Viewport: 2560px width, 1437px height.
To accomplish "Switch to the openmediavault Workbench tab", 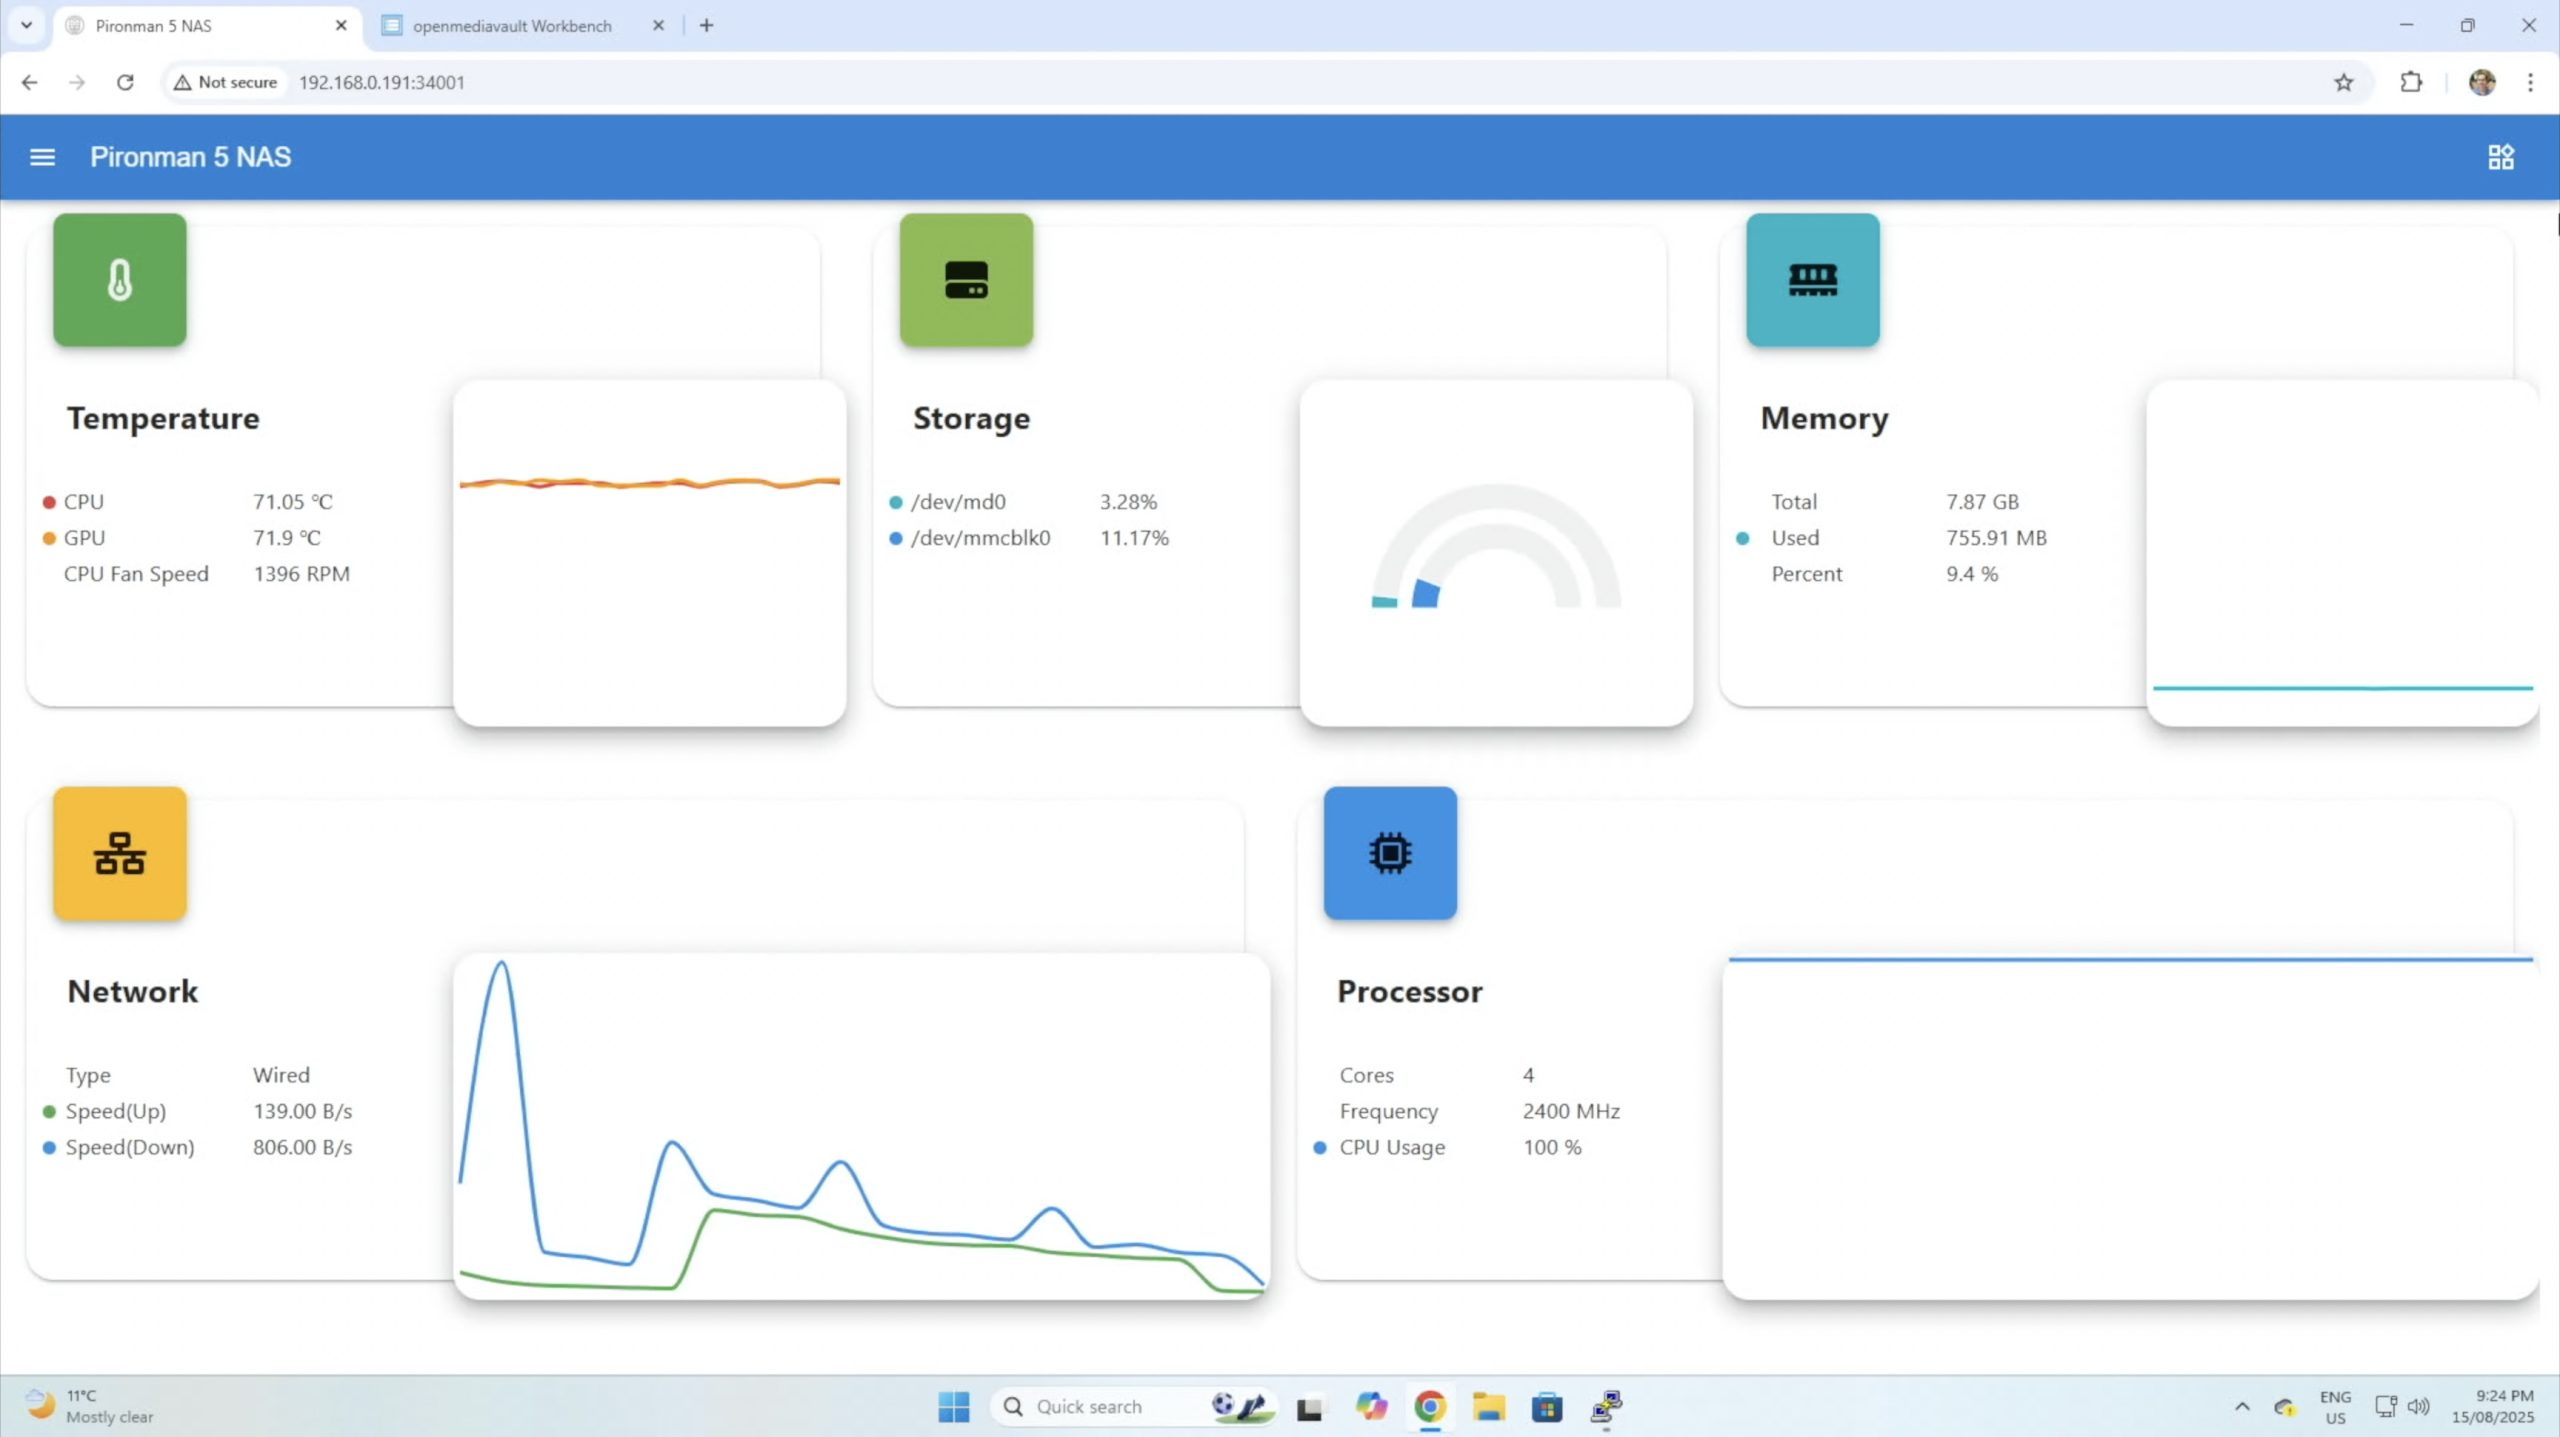I will (x=512, y=26).
